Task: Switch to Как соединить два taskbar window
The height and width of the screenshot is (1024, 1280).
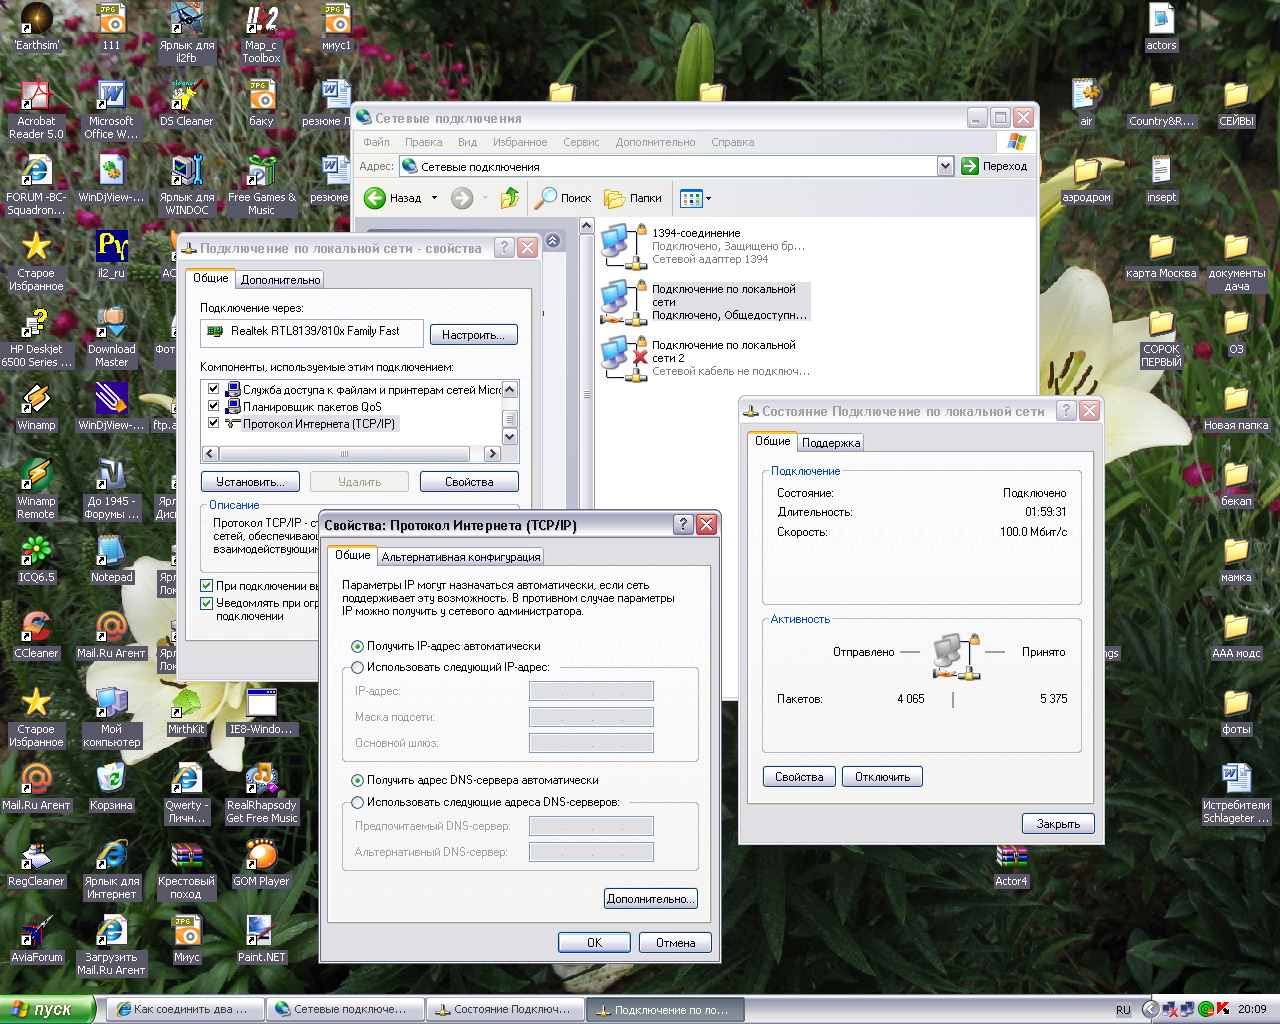Action: click(x=187, y=1010)
